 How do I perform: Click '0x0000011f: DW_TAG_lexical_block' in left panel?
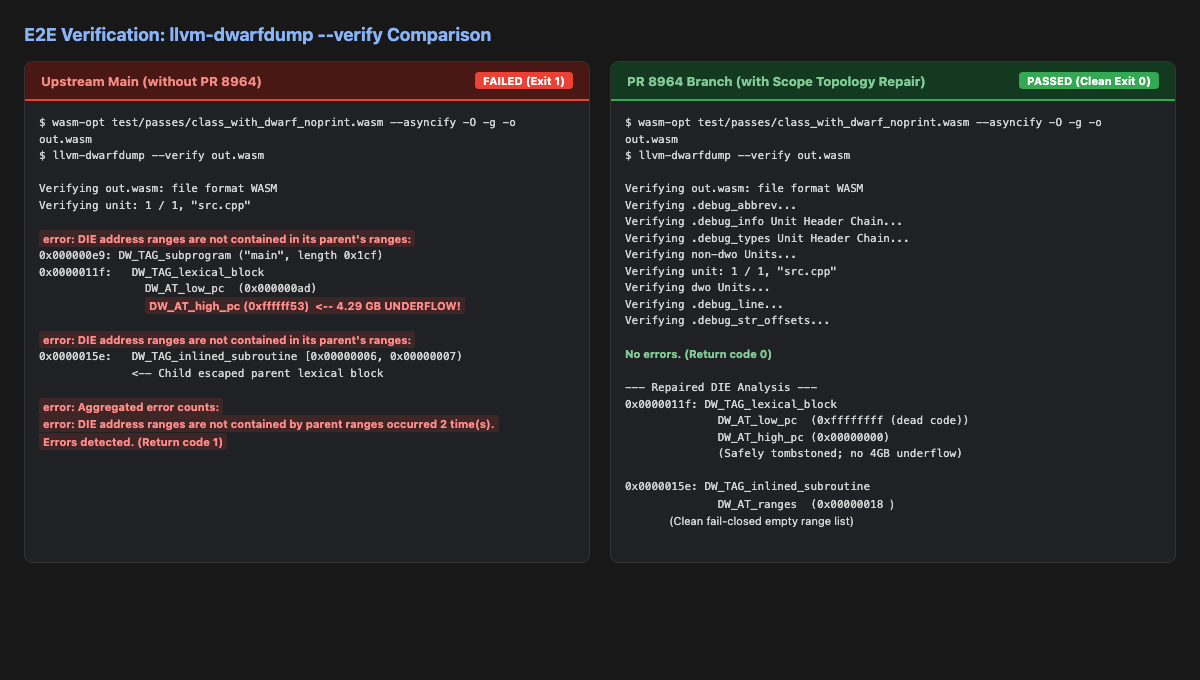[151, 272]
